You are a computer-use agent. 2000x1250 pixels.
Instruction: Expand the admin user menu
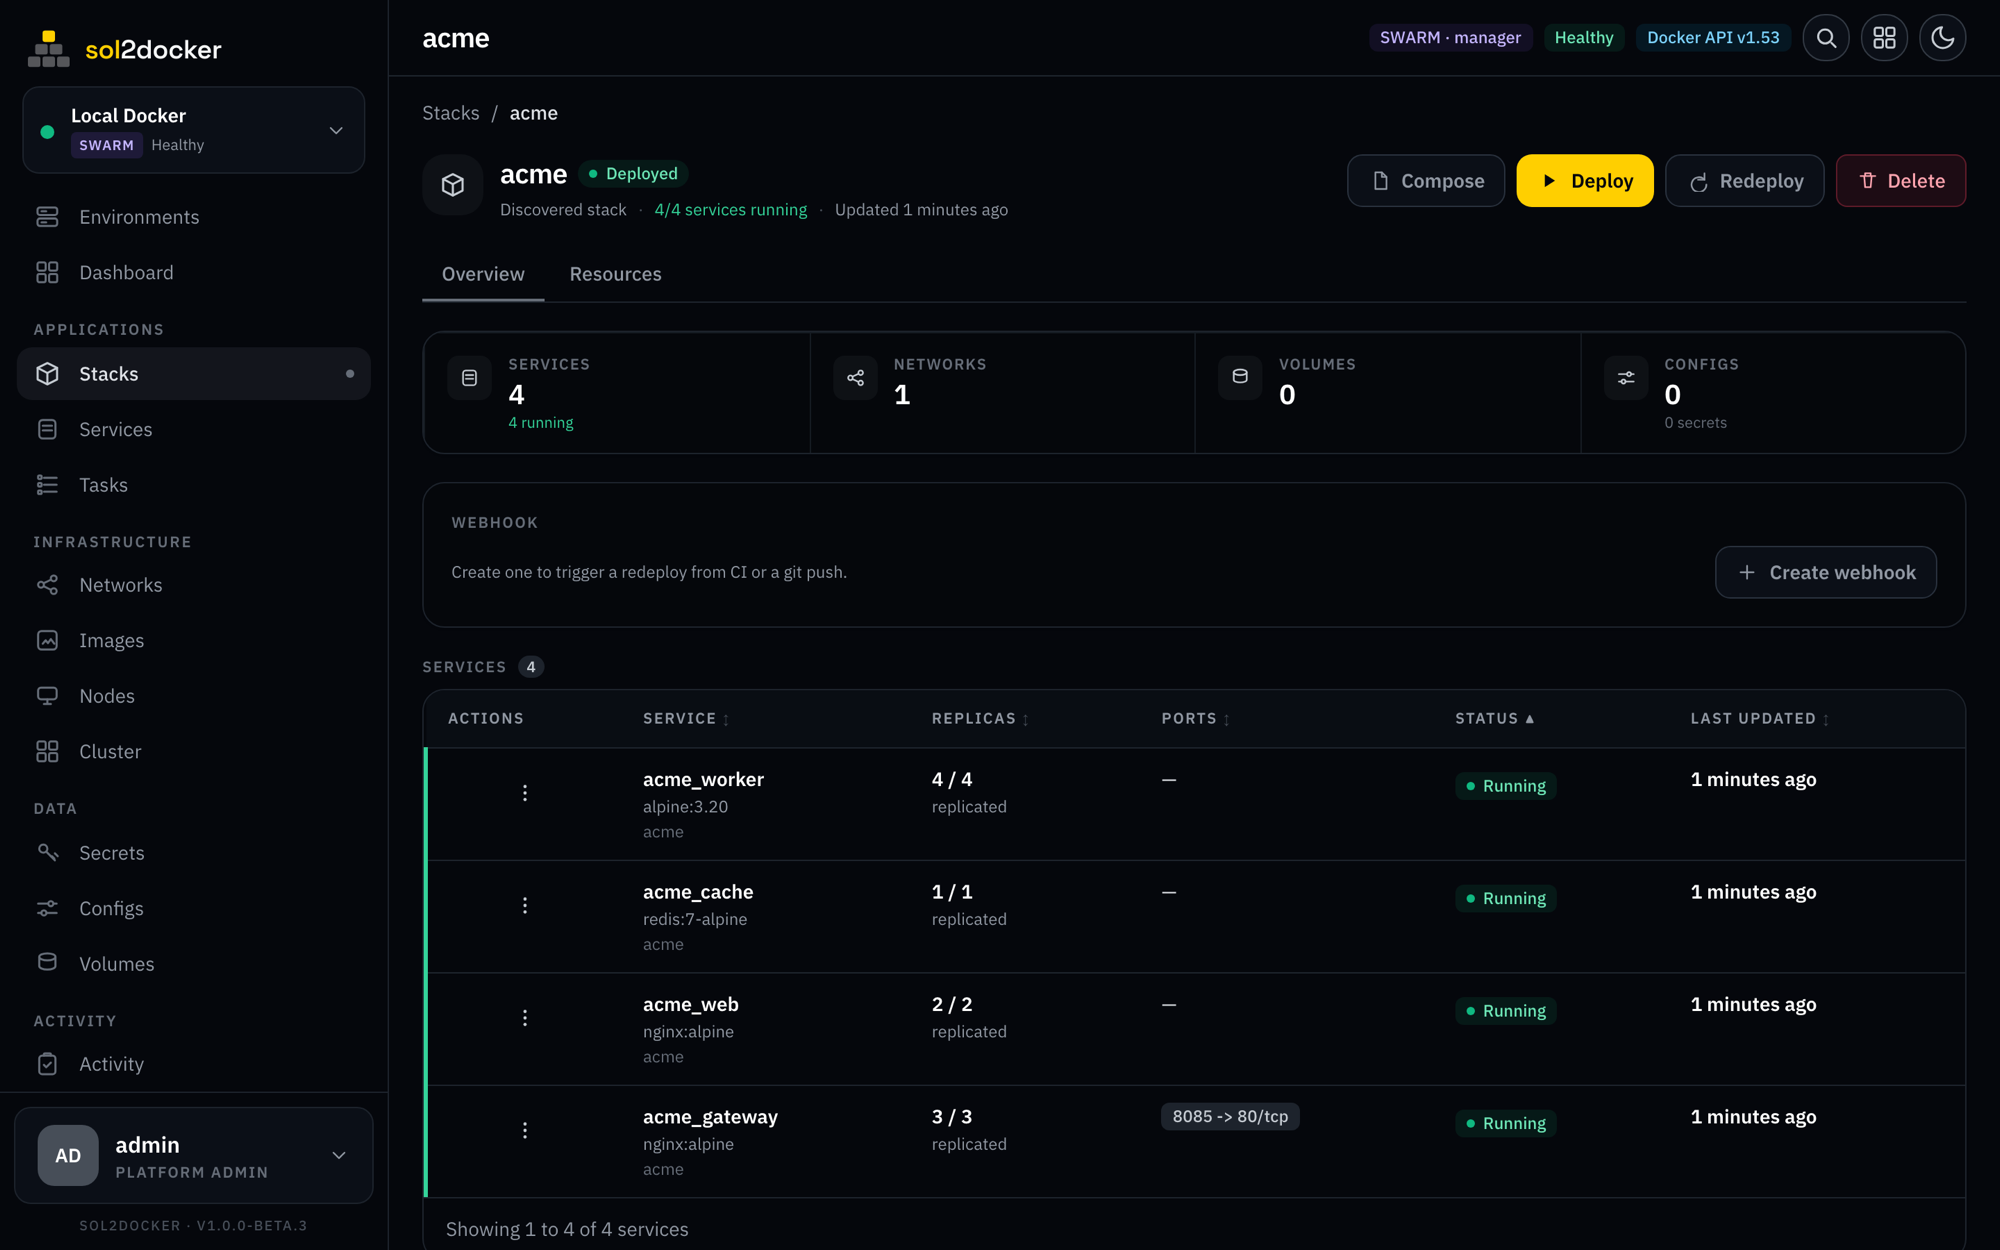pyautogui.click(x=194, y=1155)
